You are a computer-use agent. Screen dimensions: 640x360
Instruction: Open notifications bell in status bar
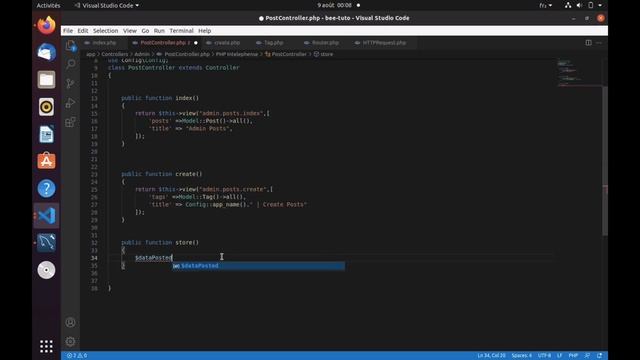tap(599, 356)
